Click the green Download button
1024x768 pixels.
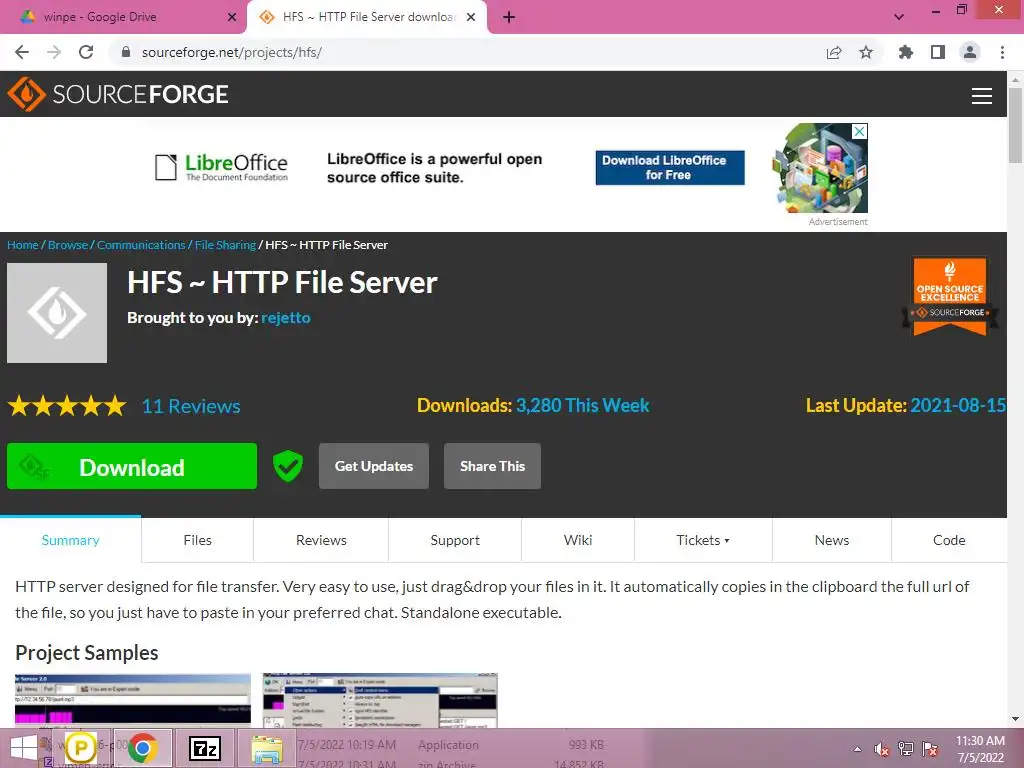point(132,466)
